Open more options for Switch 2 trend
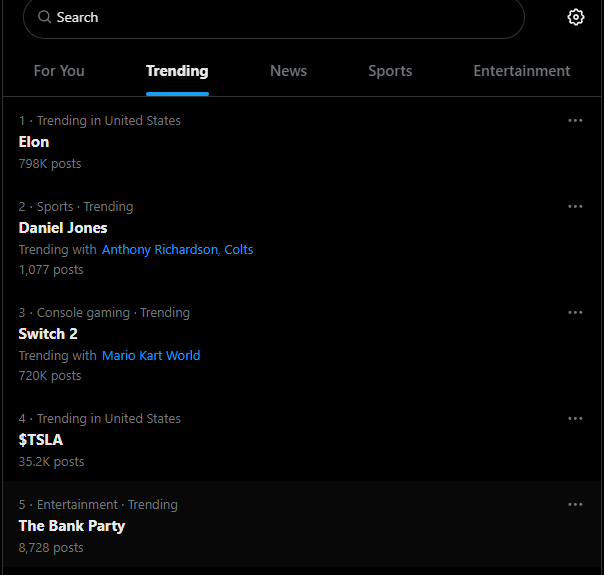Screen dimensions: 604x575 tap(575, 312)
